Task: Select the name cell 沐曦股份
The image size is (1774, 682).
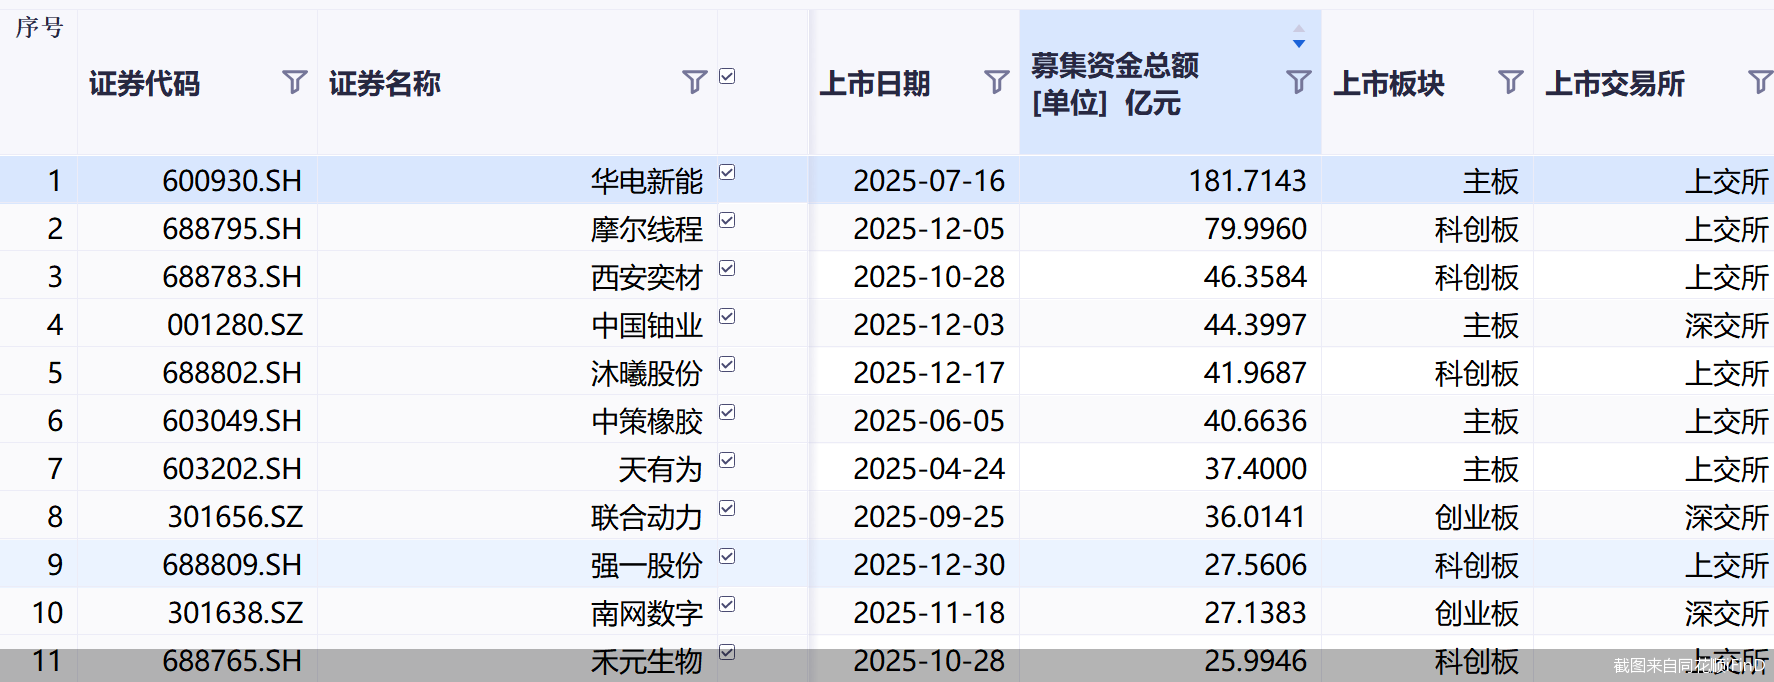Action: 647,373
